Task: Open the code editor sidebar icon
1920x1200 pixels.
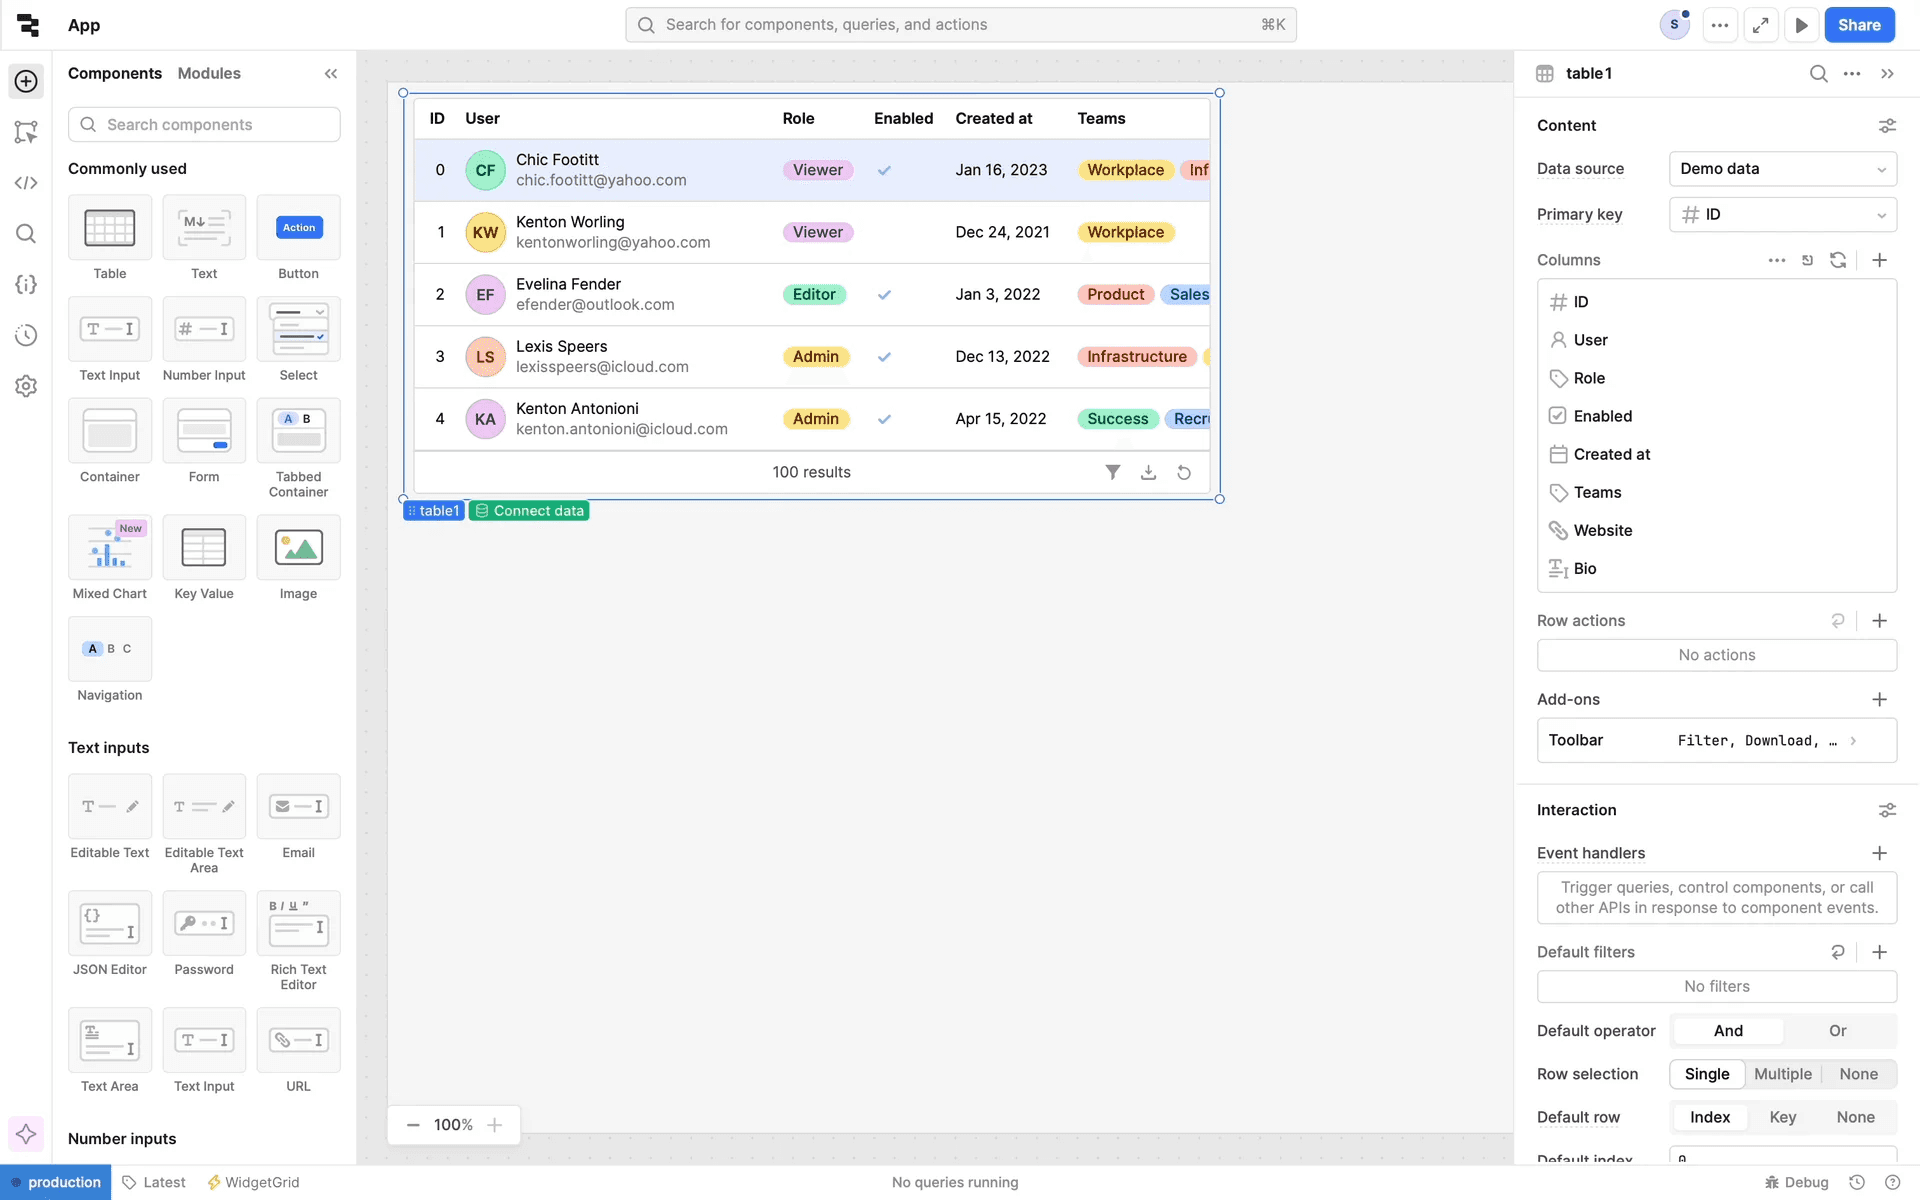Action: (26, 183)
